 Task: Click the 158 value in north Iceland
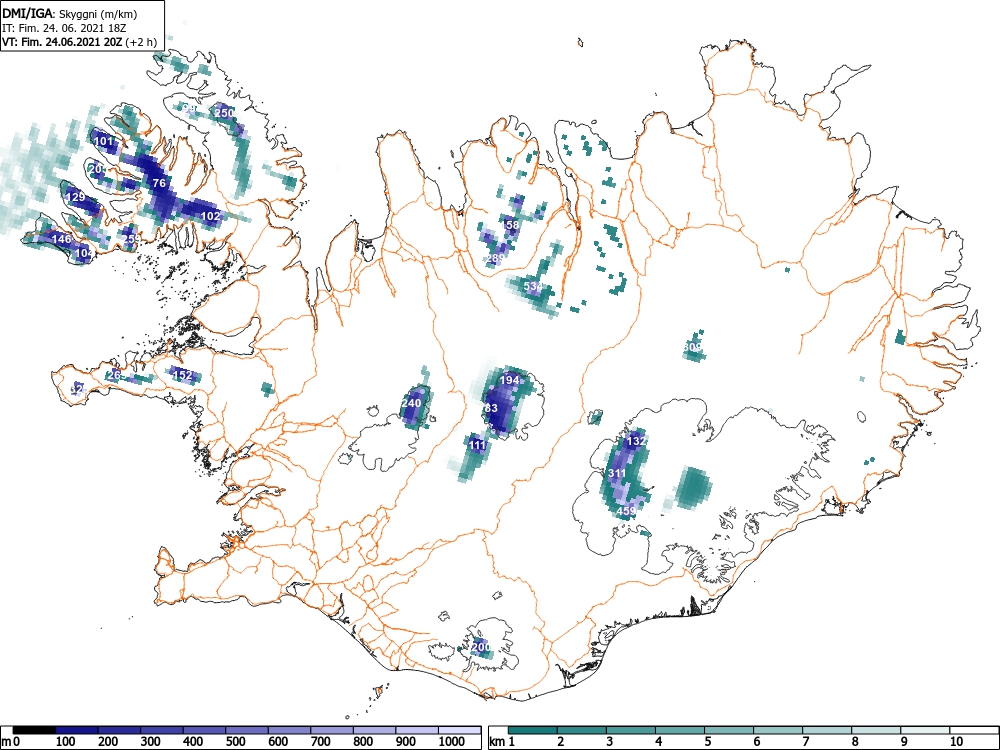pos(511,224)
